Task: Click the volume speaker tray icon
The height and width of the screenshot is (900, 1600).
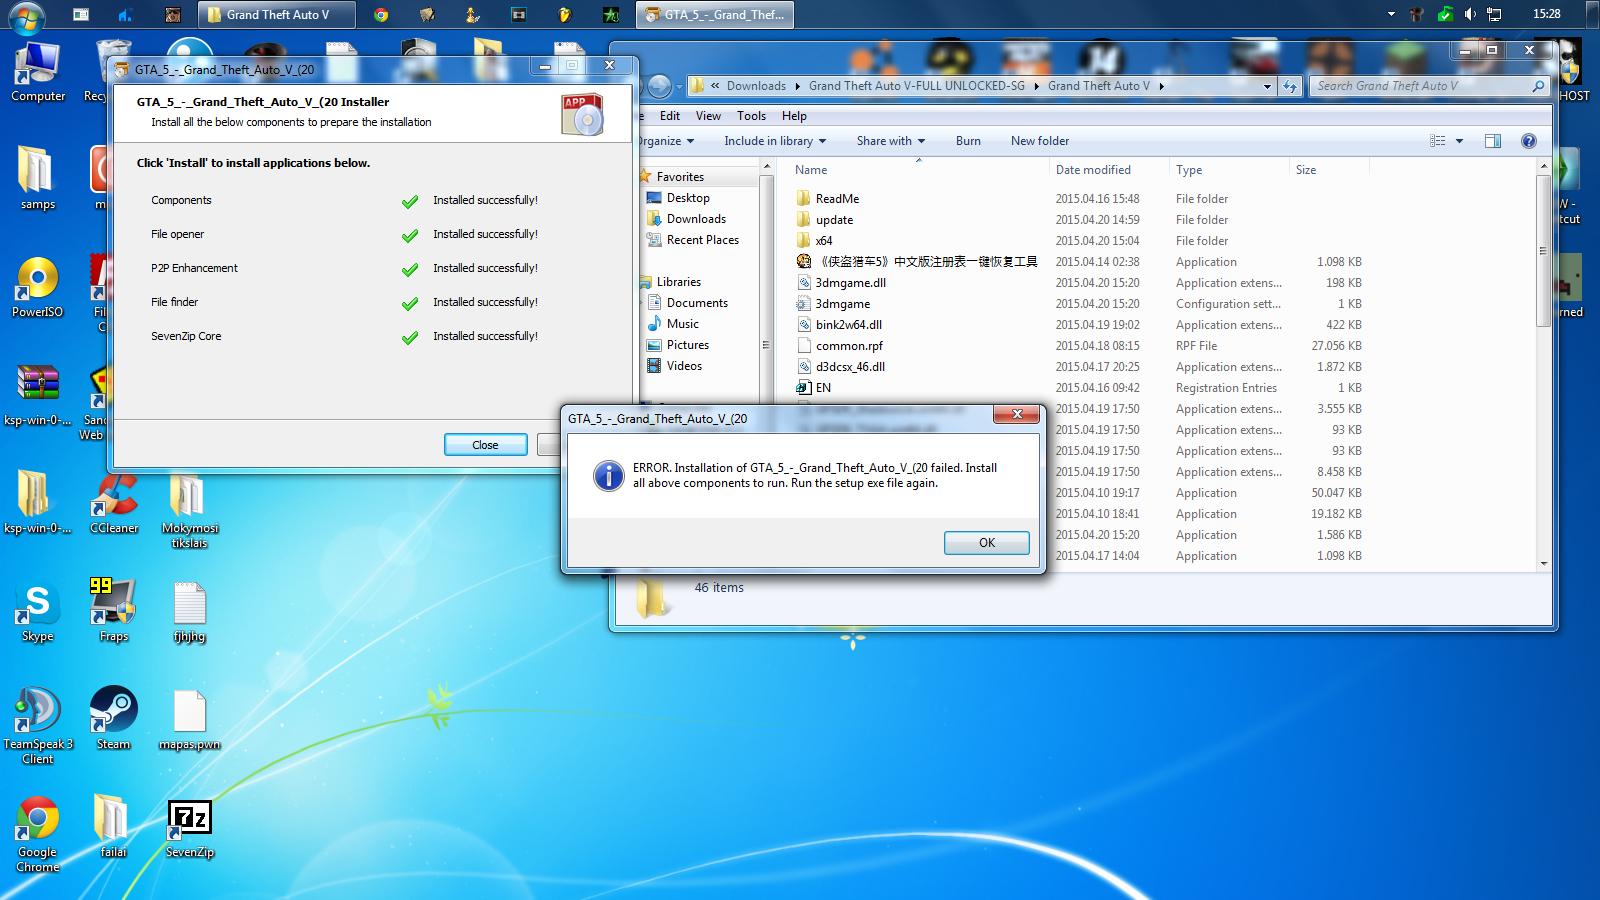Action: 1470,14
